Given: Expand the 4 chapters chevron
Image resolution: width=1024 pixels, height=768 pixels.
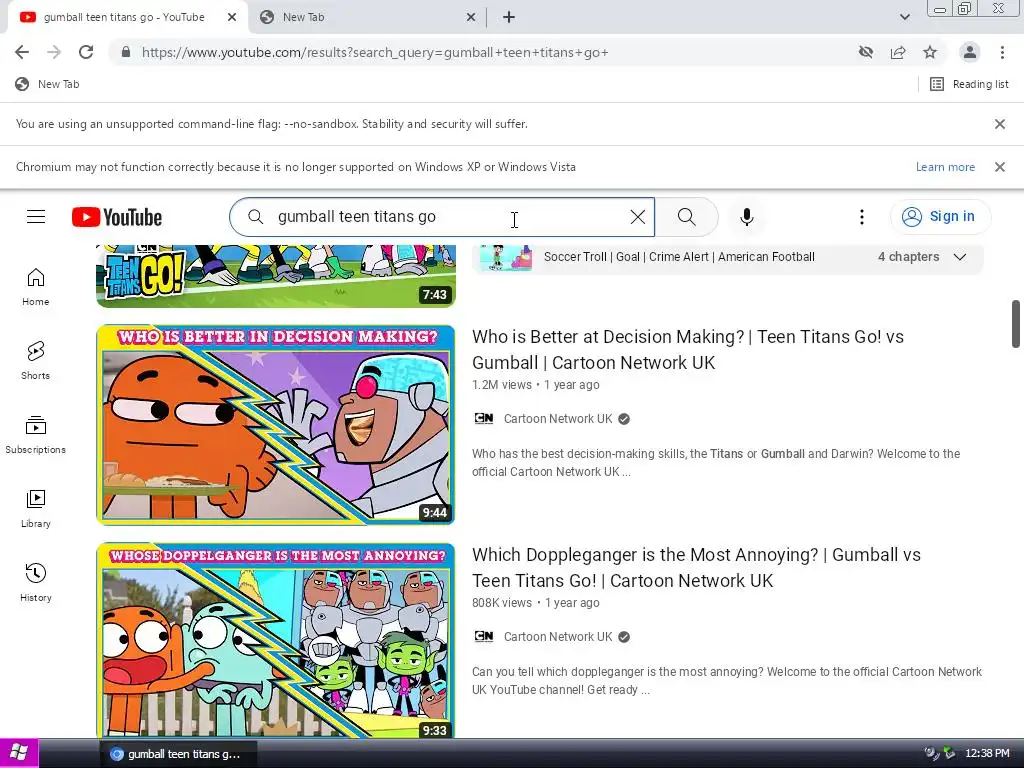Looking at the screenshot, I should coord(959,257).
